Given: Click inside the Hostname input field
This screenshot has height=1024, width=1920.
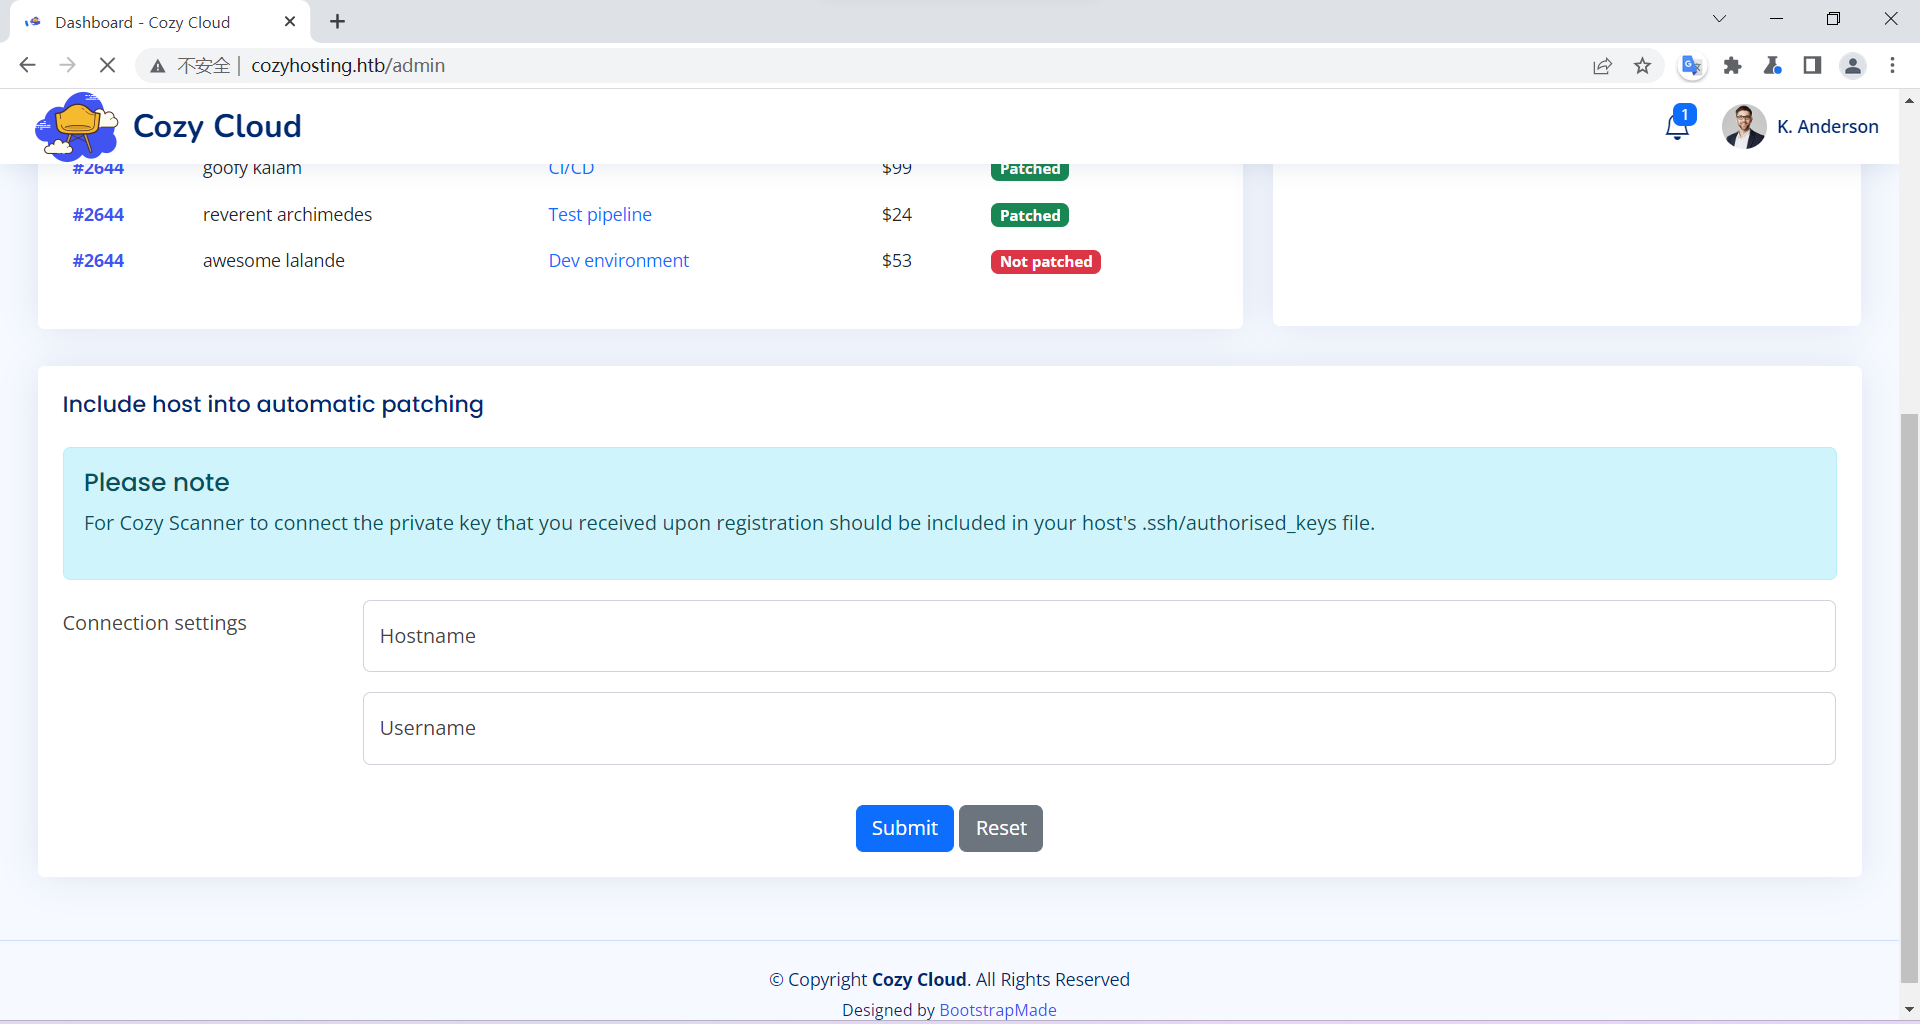Looking at the screenshot, I should coord(1098,636).
